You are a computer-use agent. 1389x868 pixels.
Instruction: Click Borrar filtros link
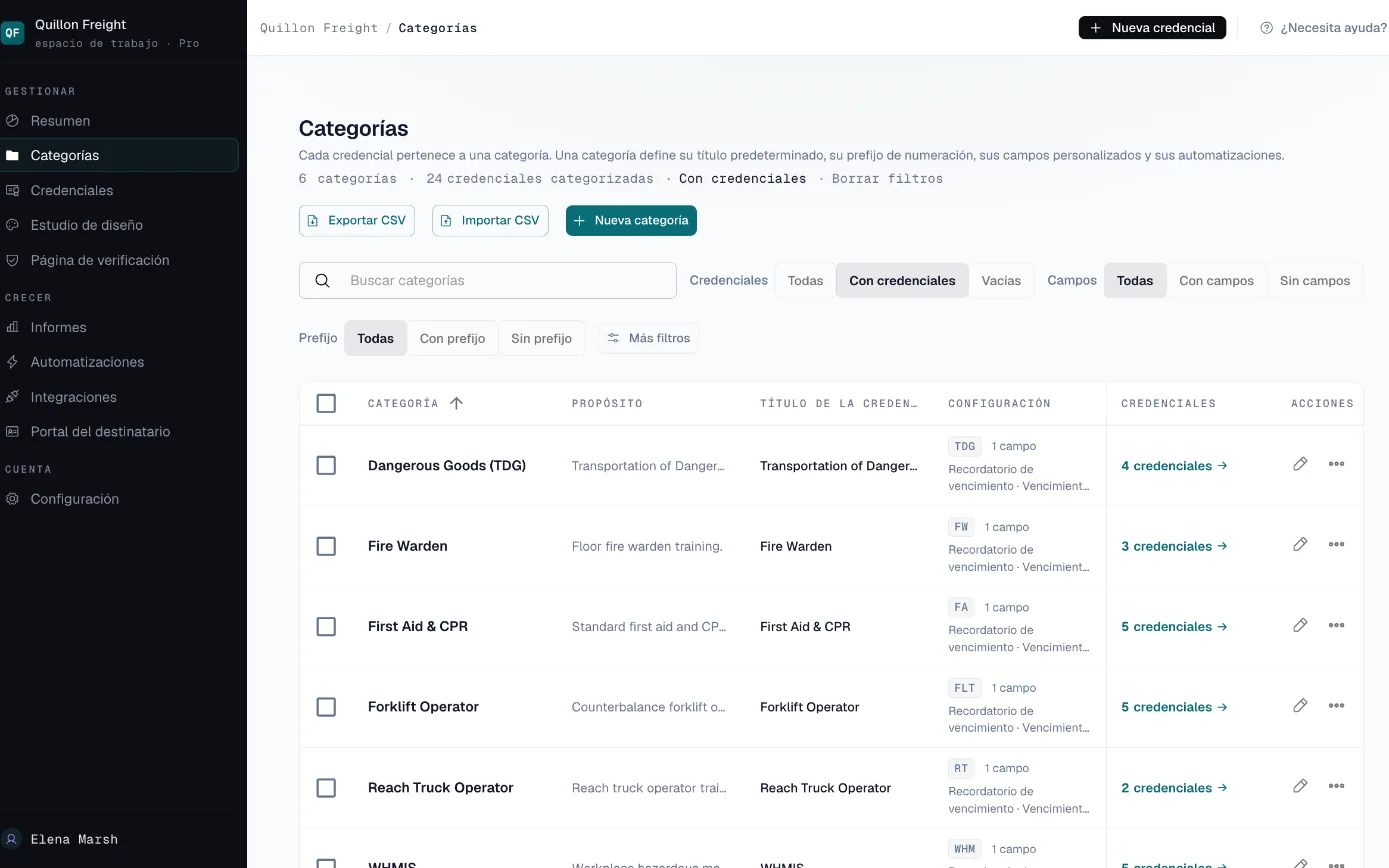click(x=887, y=179)
